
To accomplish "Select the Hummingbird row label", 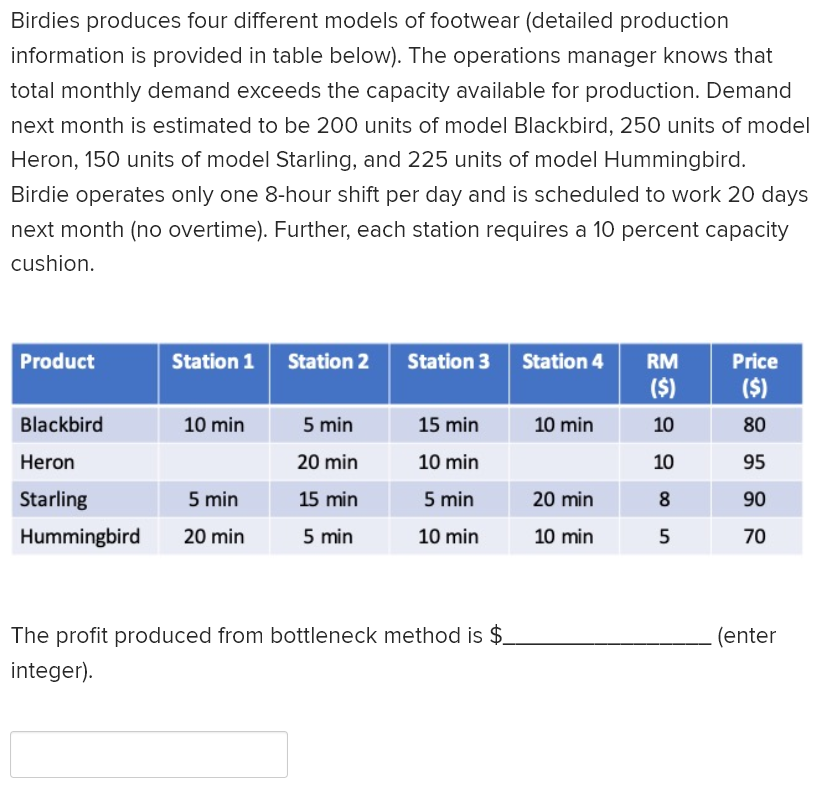I will pos(80,537).
